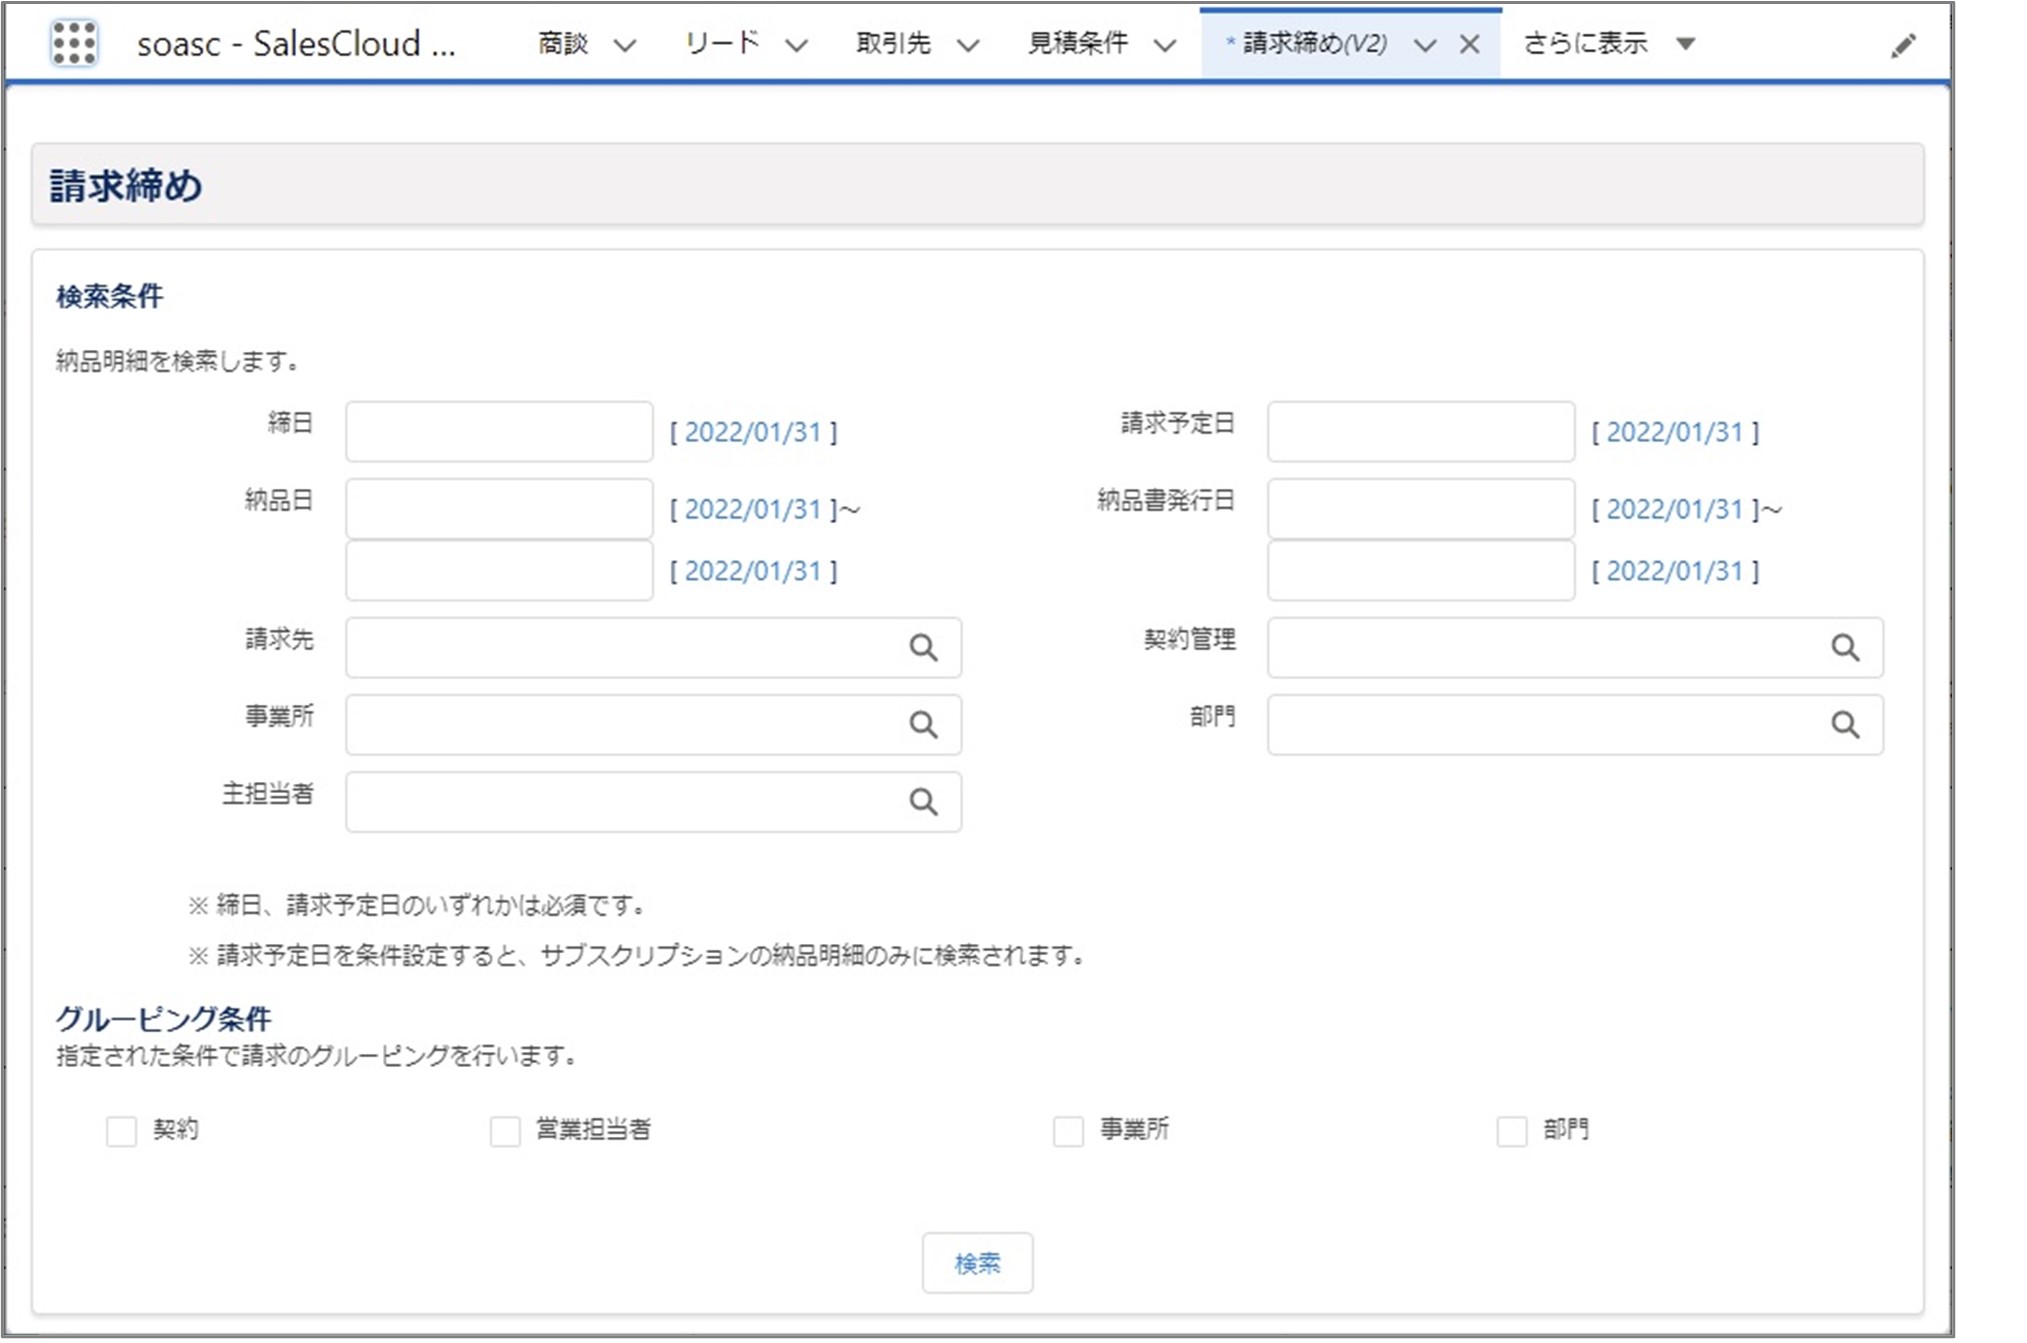This screenshot has height=1343, width=2027.
Task: Click into the 主担当者 lookup field
Action: 653,801
